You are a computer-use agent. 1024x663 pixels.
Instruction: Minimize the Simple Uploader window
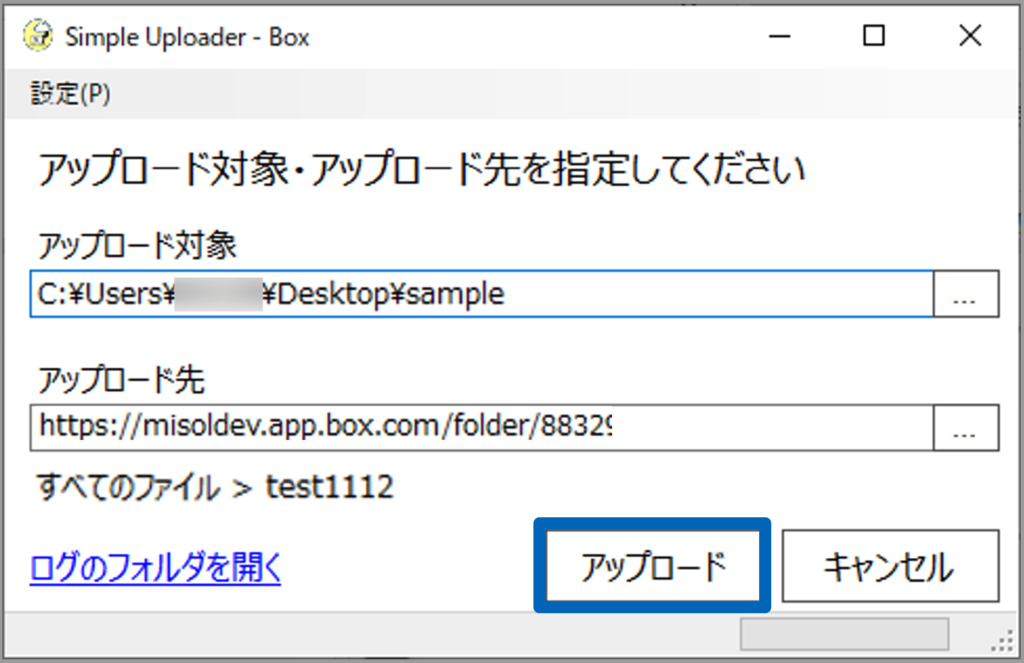779,37
